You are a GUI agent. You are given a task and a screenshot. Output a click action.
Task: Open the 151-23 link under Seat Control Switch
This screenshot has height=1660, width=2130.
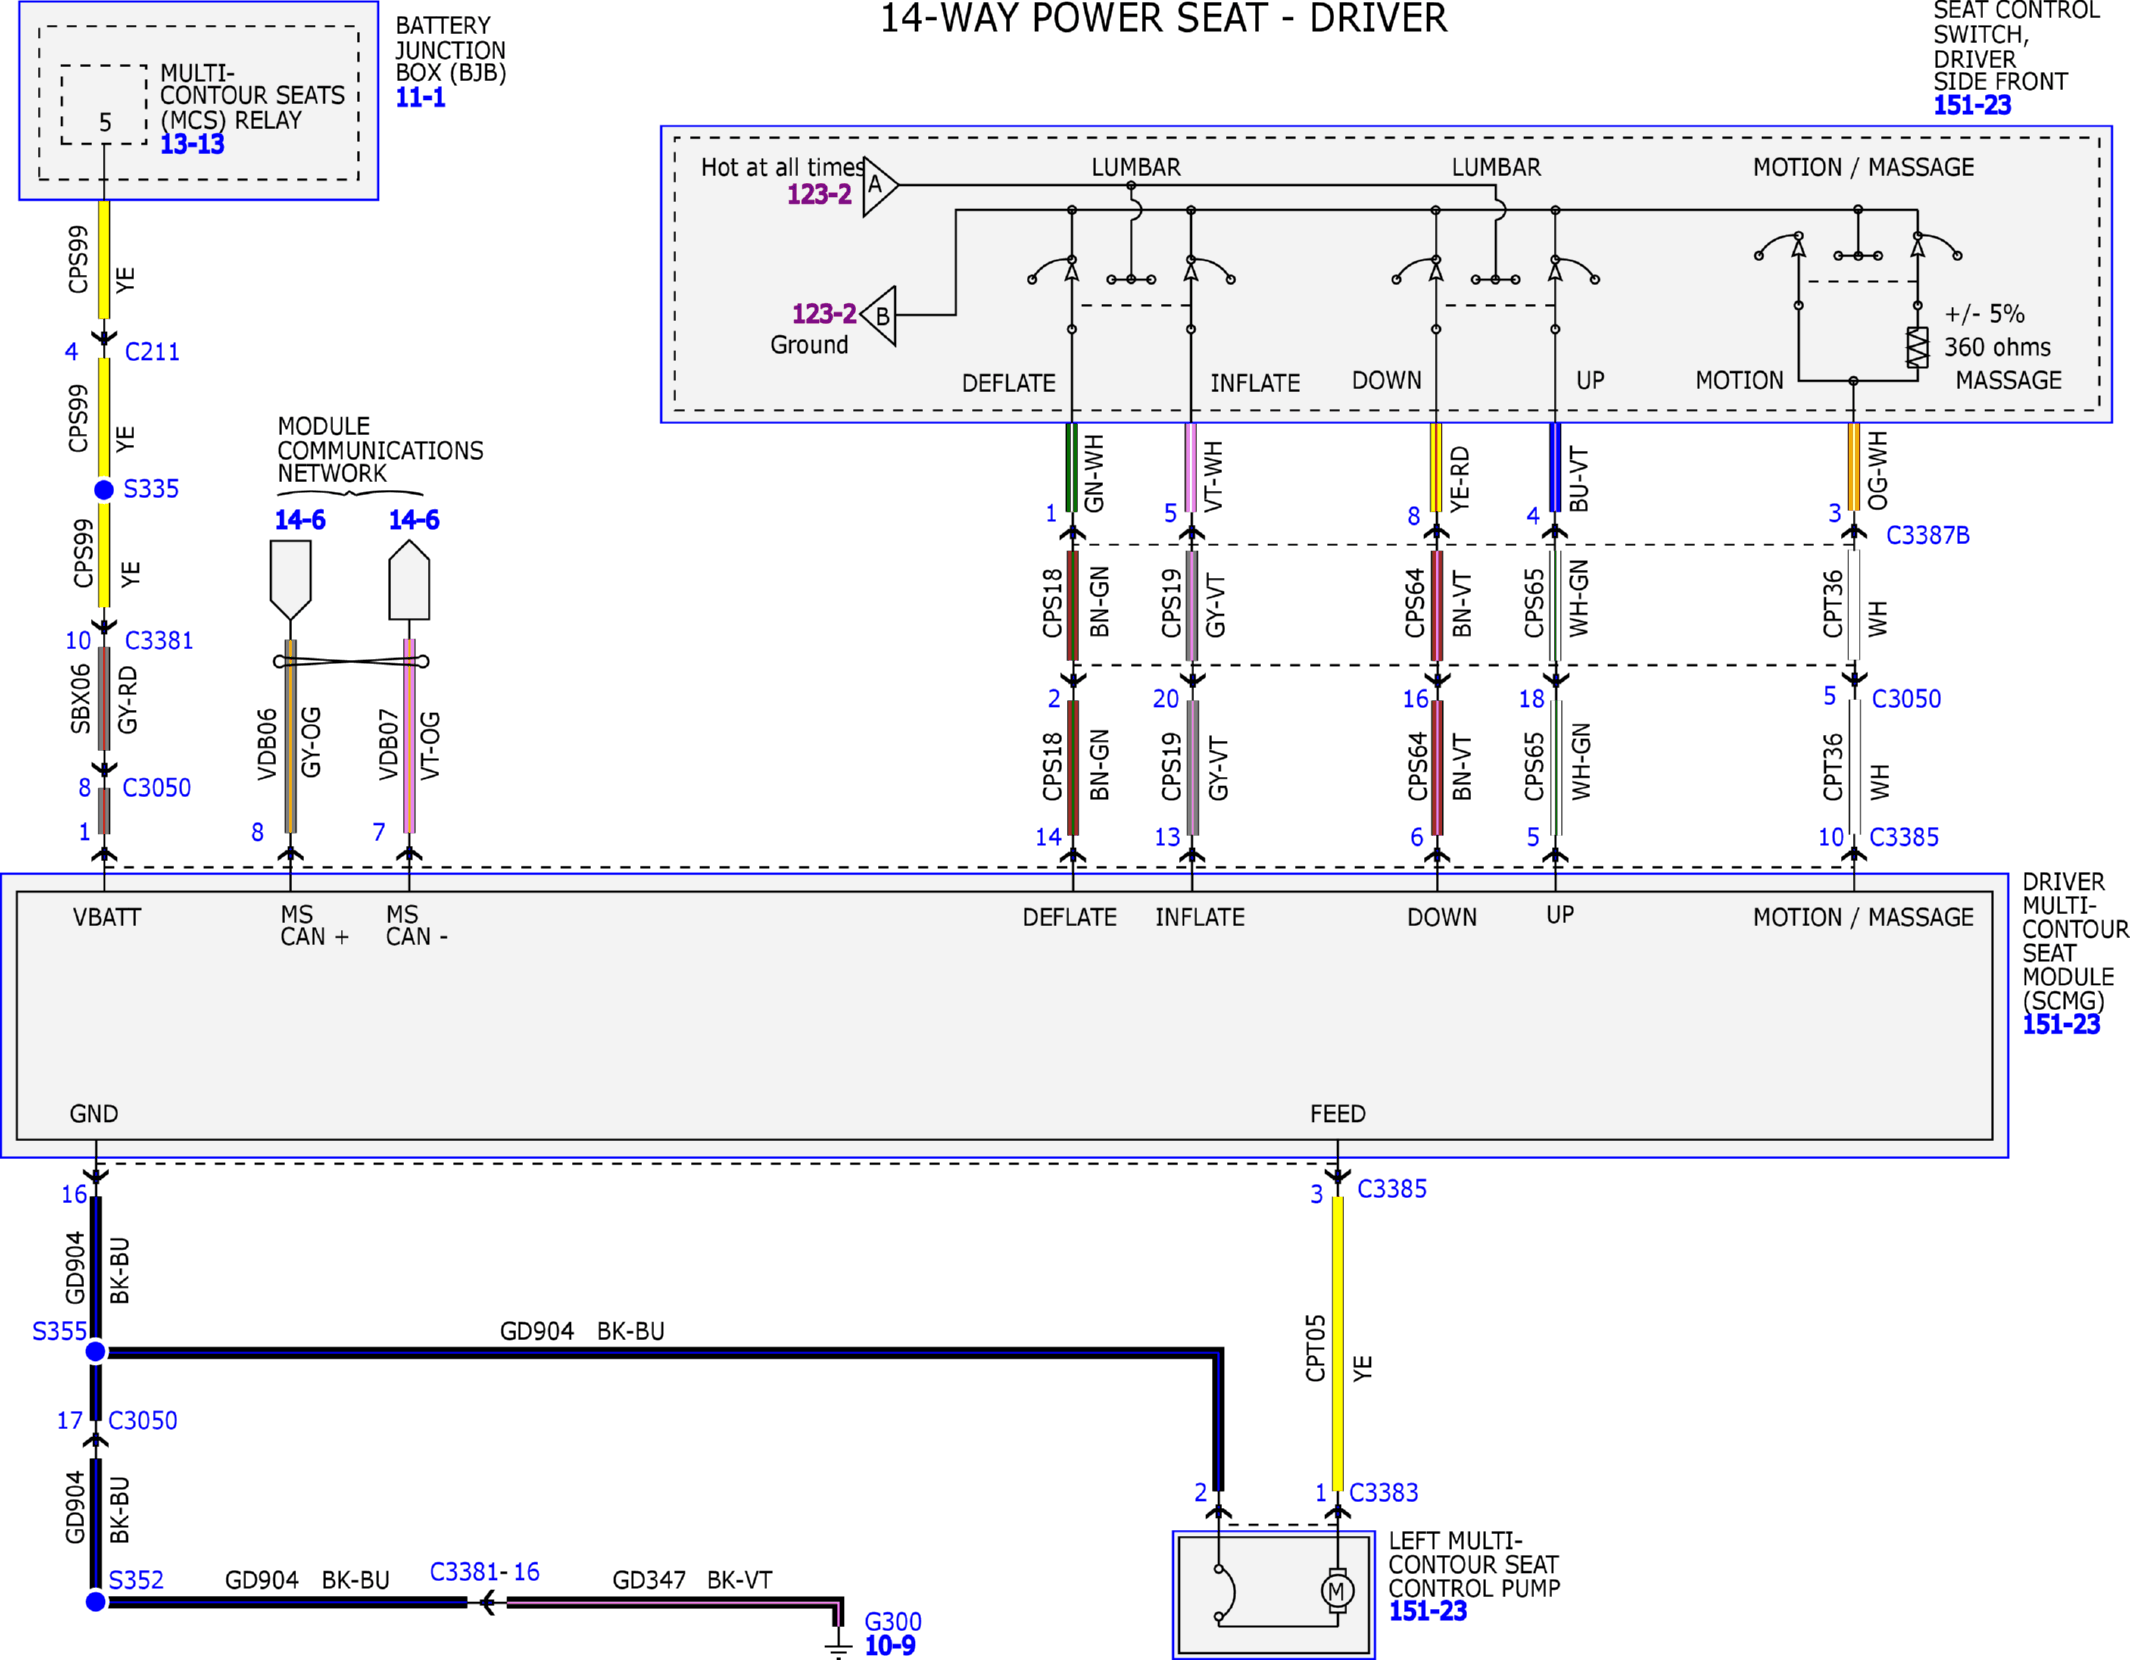click(x=1972, y=105)
